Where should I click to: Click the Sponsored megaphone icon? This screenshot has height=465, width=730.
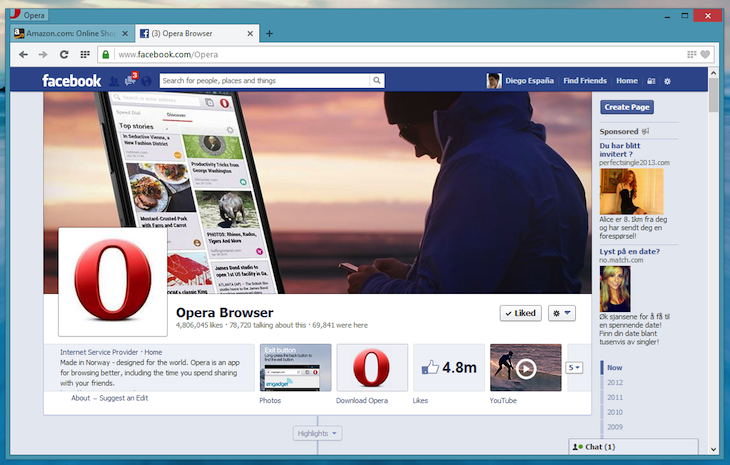645,131
